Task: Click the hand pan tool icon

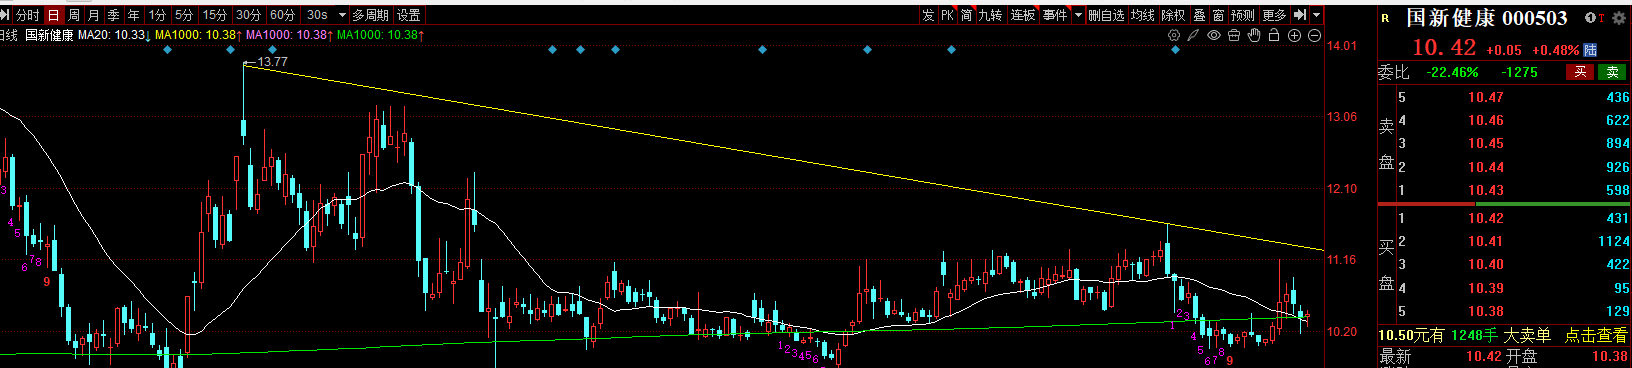Action: (1254, 35)
